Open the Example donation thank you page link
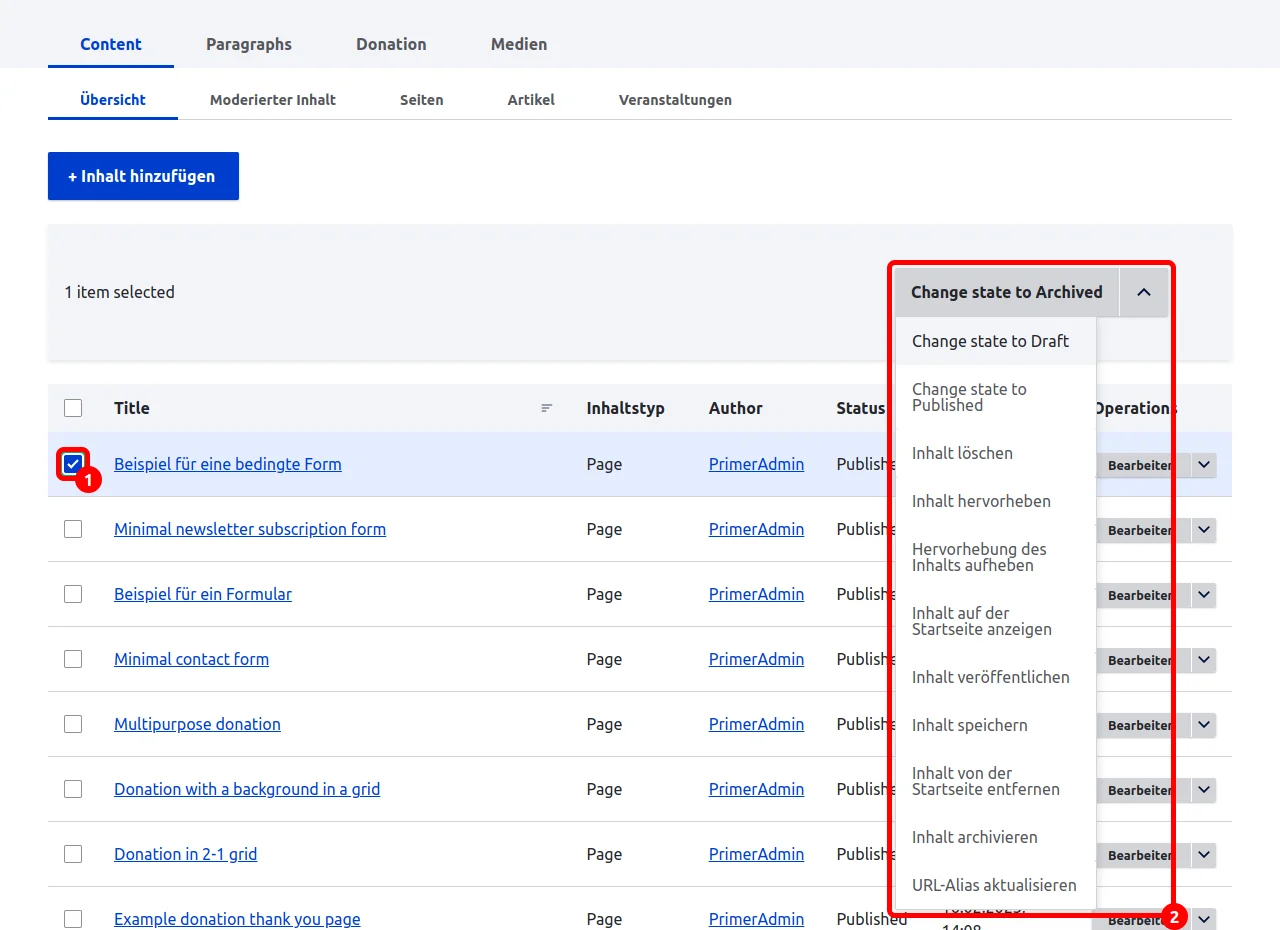The height and width of the screenshot is (930, 1280). [x=237, y=919]
